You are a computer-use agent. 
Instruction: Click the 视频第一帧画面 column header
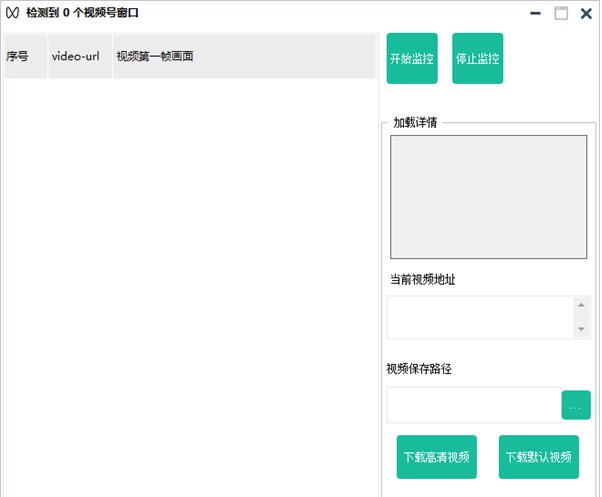coord(155,57)
